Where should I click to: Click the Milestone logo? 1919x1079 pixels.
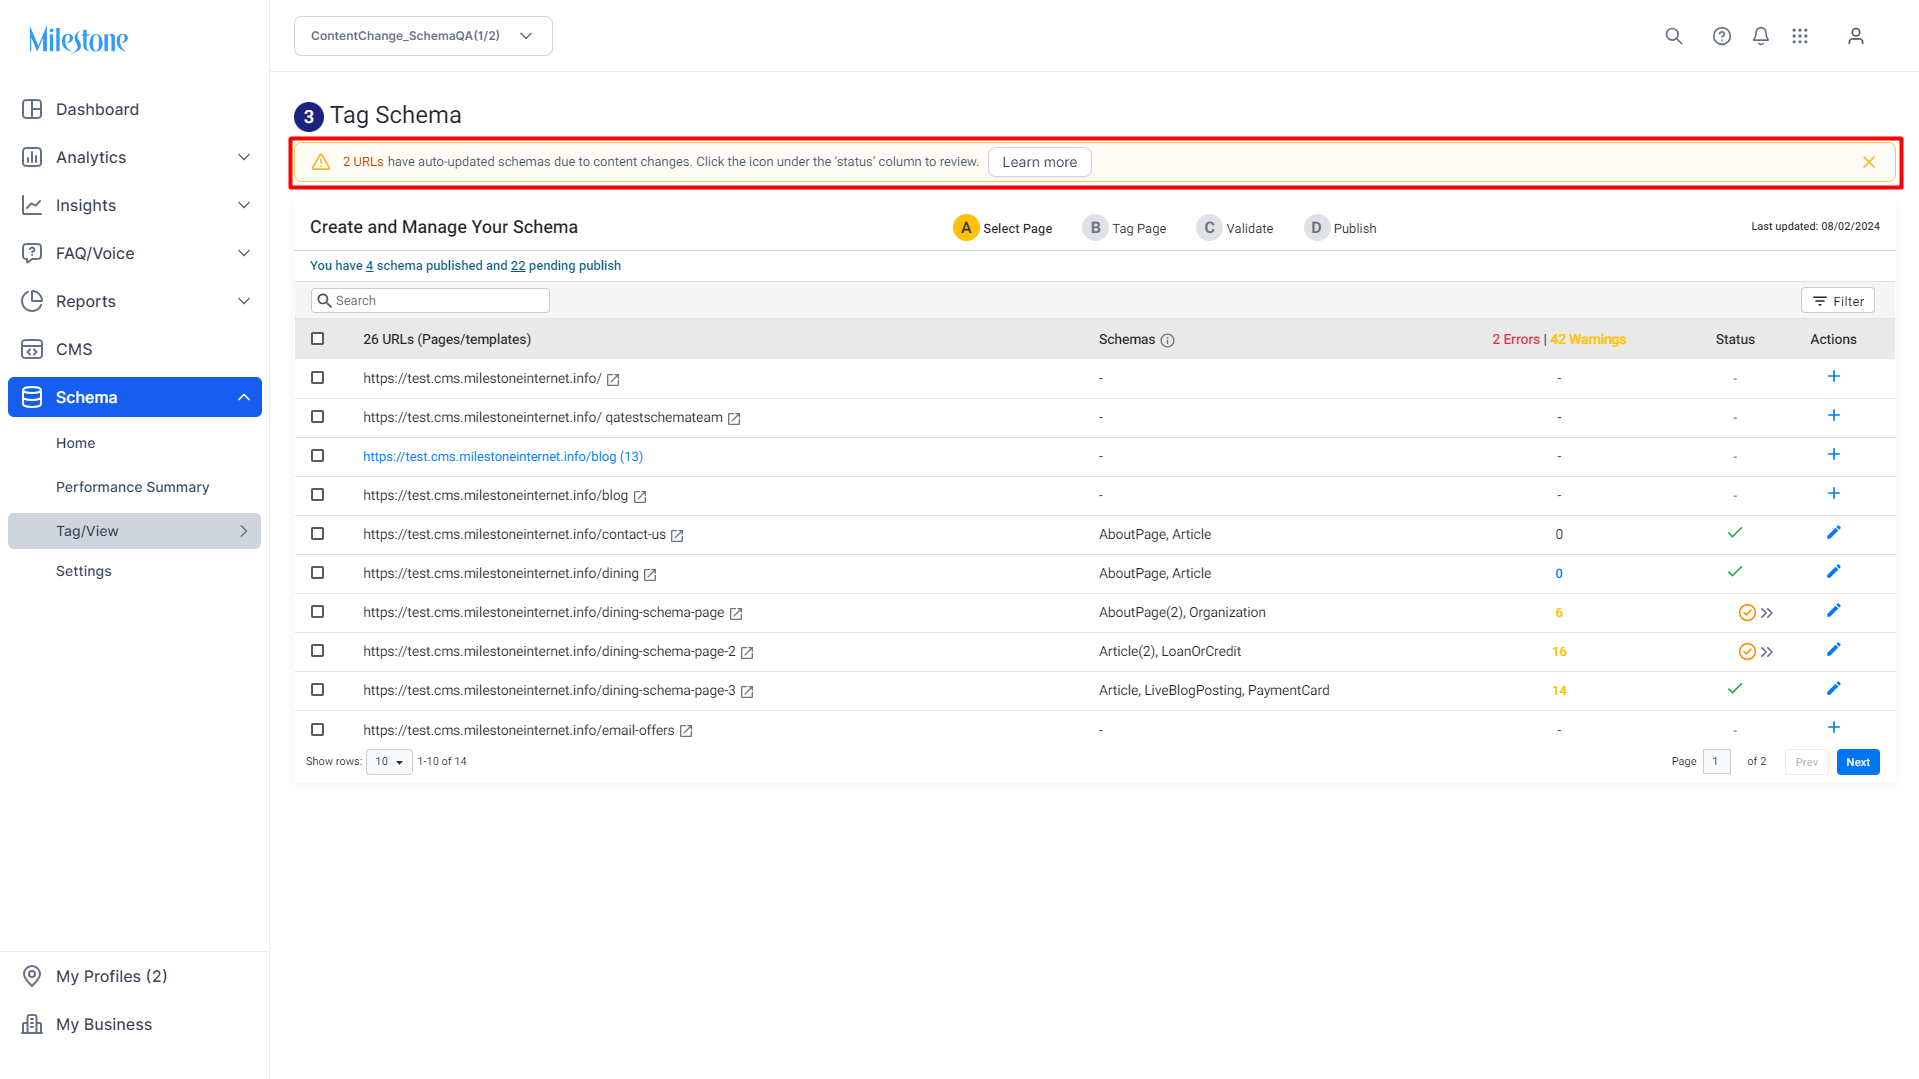click(78, 40)
